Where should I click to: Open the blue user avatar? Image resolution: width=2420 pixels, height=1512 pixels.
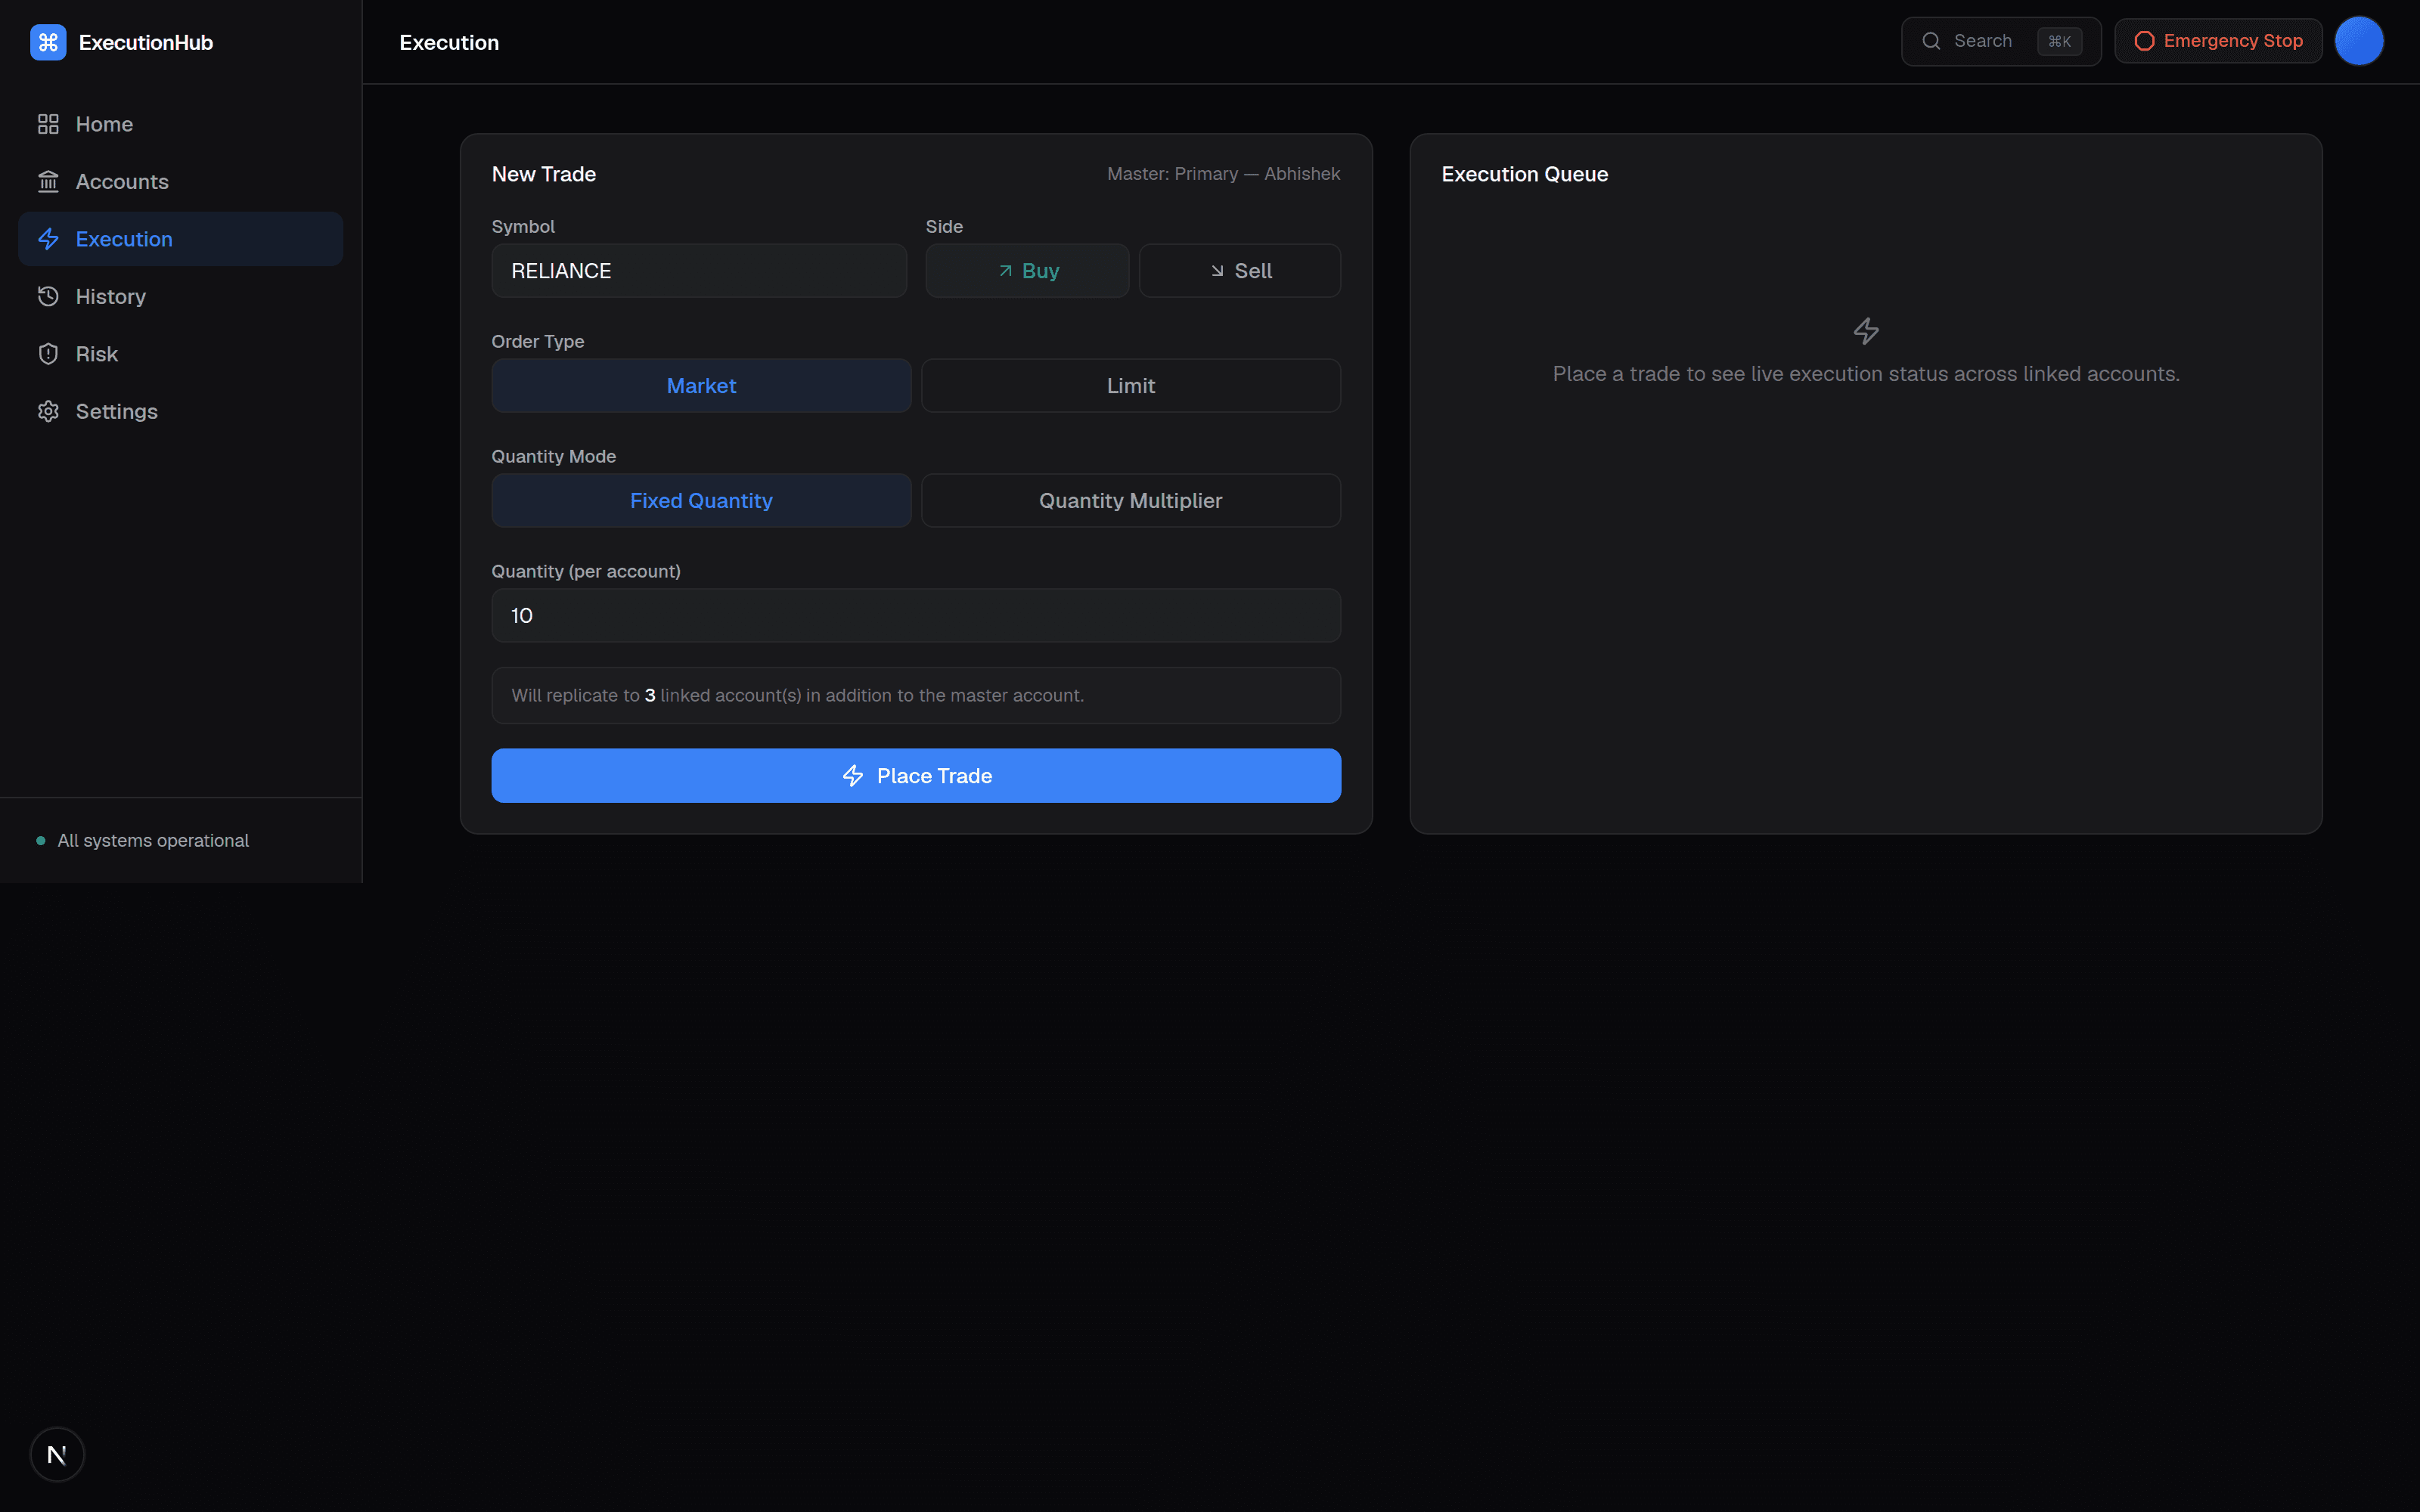(2359, 41)
